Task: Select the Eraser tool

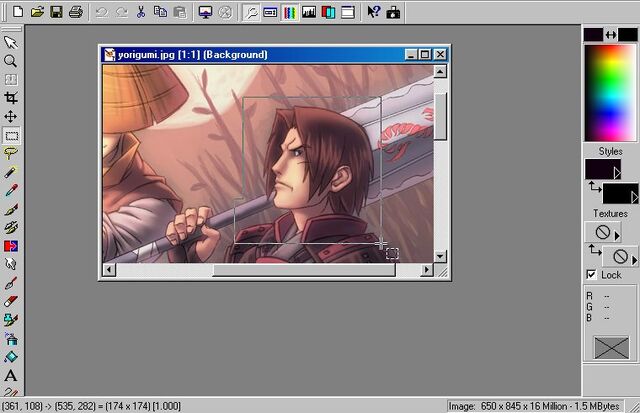Action: [11, 301]
